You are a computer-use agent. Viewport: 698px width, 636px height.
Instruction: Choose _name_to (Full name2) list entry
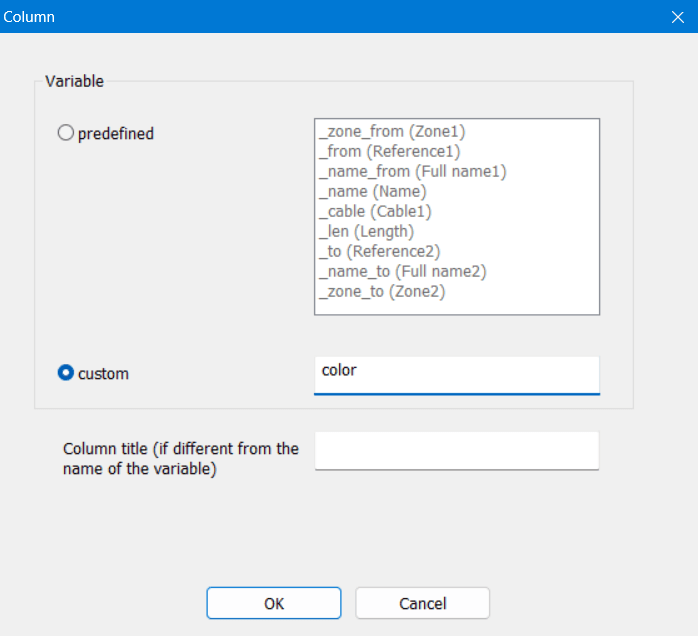(402, 272)
